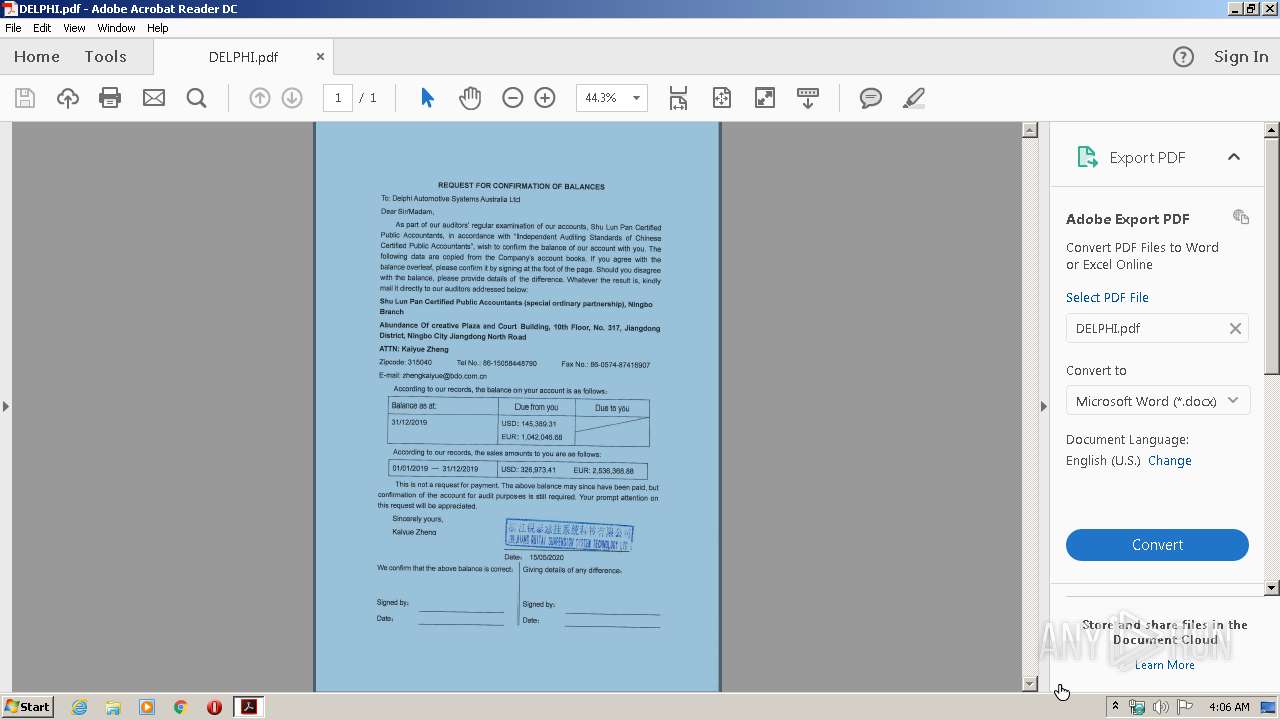Image resolution: width=1280 pixels, height=720 pixels.
Task: Click the blue Convert button
Action: click(x=1157, y=545)
